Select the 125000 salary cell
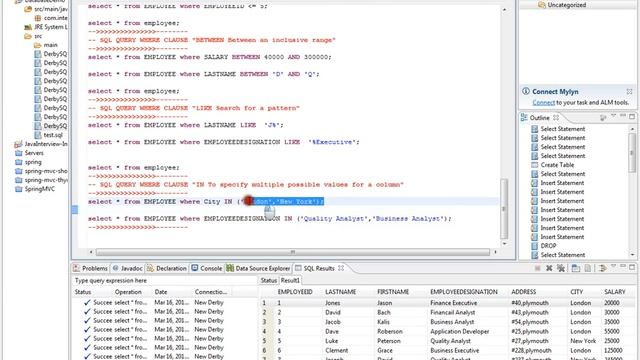 pos(613,350)
